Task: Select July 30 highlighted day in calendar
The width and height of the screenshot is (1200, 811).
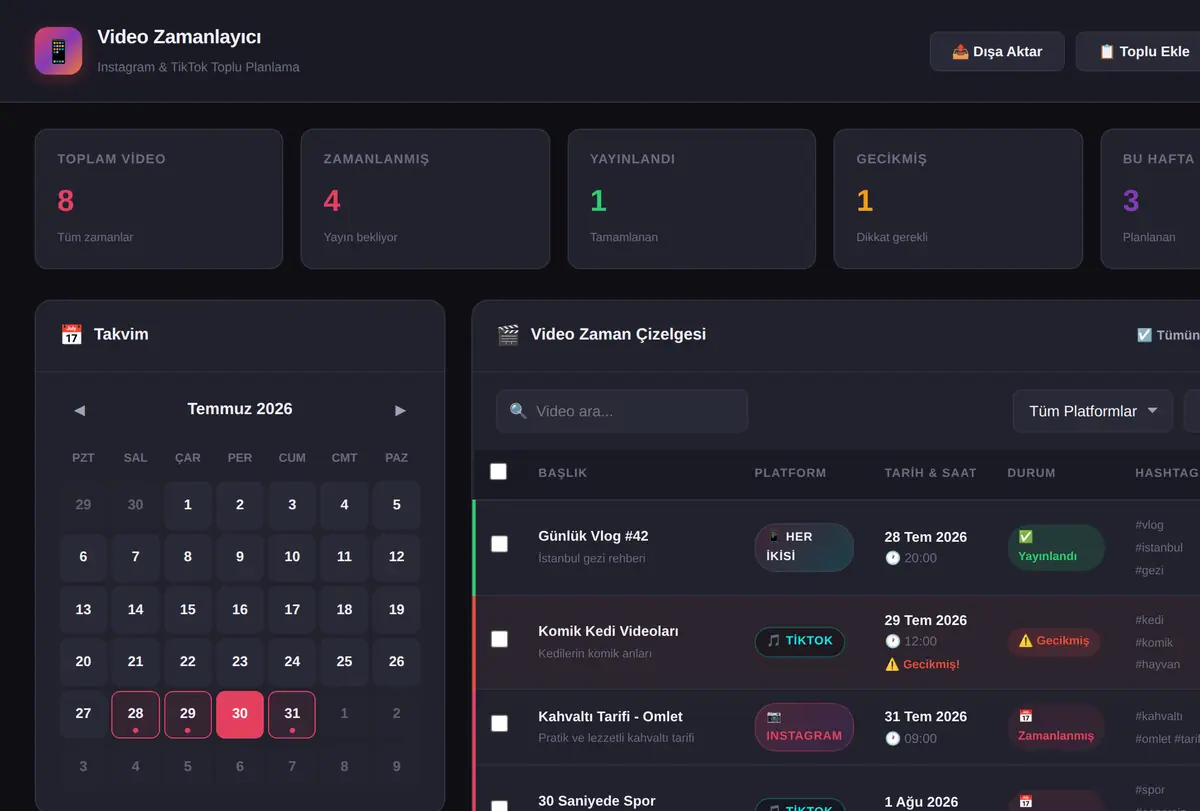Action: [240, 714]
